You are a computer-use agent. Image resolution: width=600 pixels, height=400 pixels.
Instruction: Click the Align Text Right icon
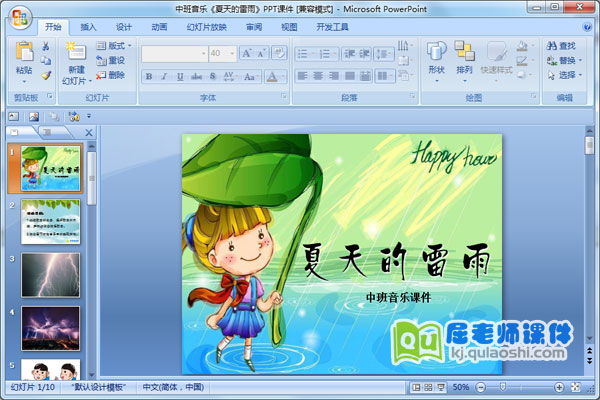click(x=334, y=76)
